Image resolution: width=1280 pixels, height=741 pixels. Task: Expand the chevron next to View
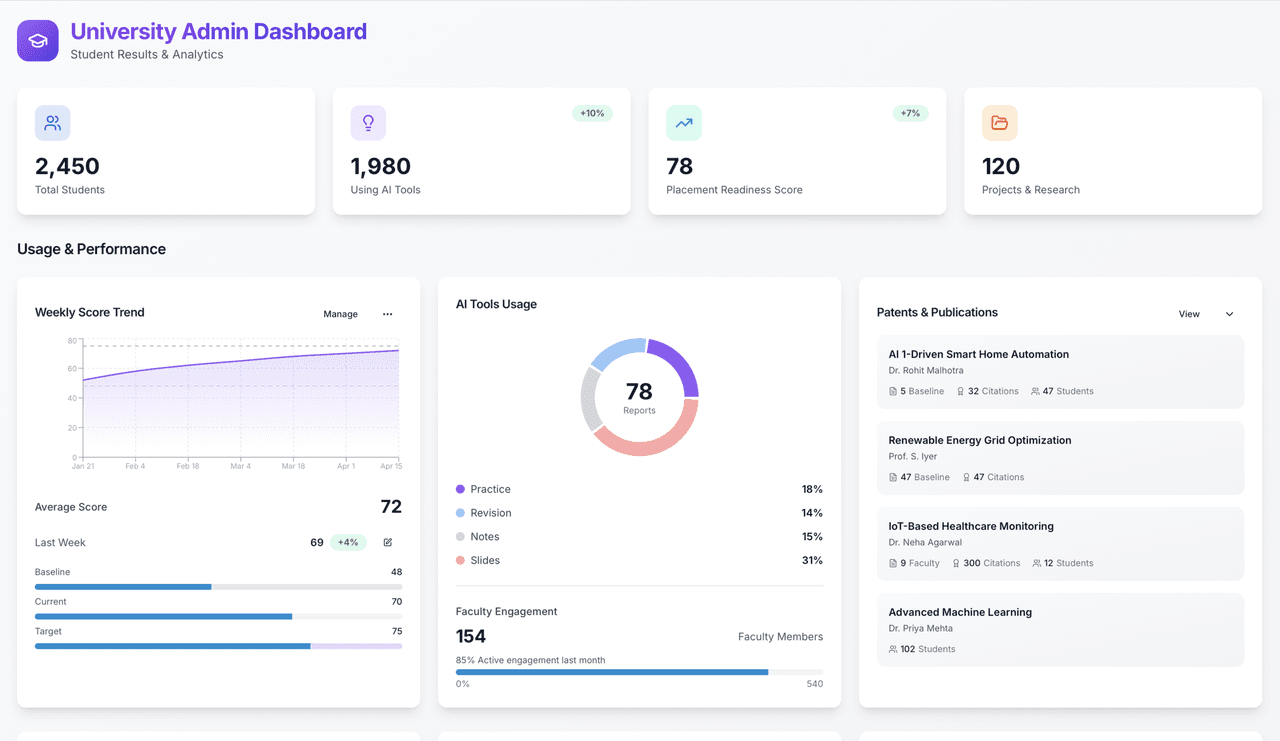(1230, 314)
